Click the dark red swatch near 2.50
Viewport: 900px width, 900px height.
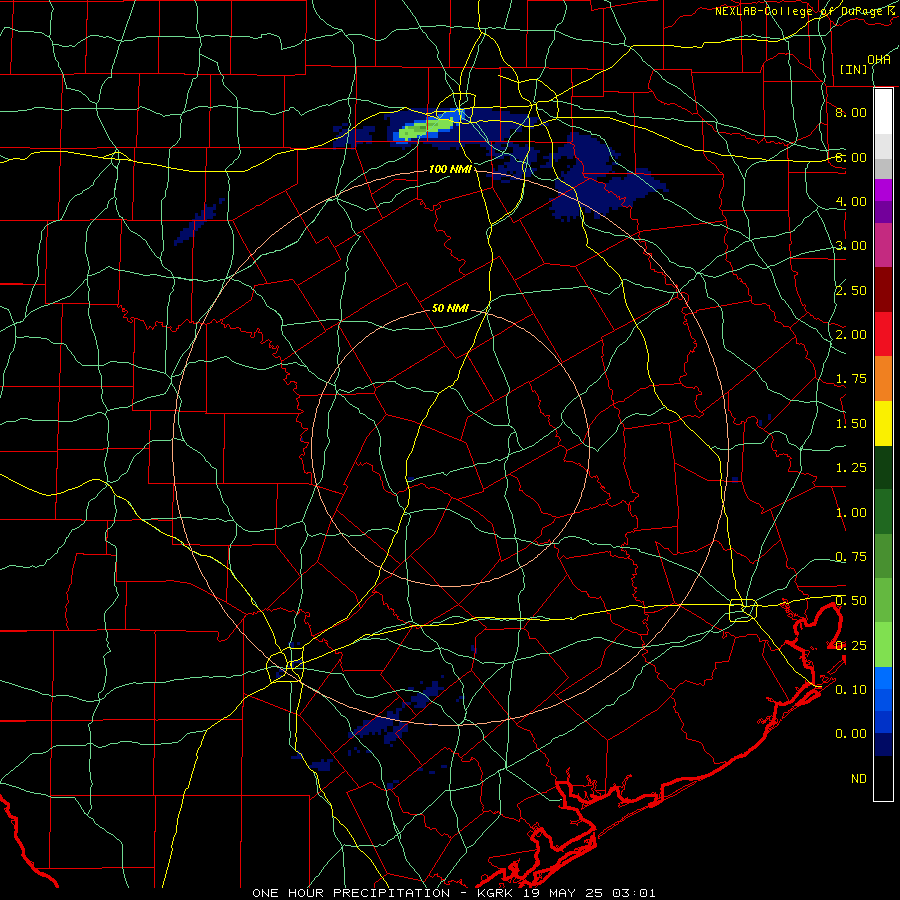[883, 290]
